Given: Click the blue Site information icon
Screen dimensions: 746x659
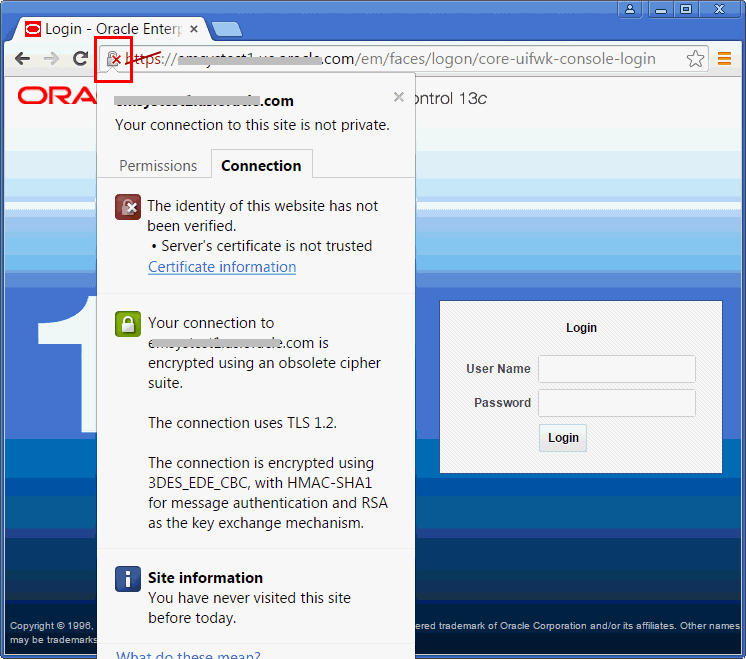Looking at the screenshot, I should 128,579.
